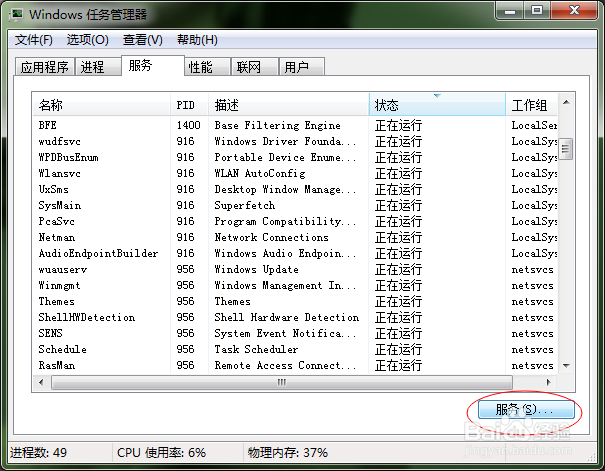Select the Schedule service row
Screen dimensions: 605x471
pos(295,349)
